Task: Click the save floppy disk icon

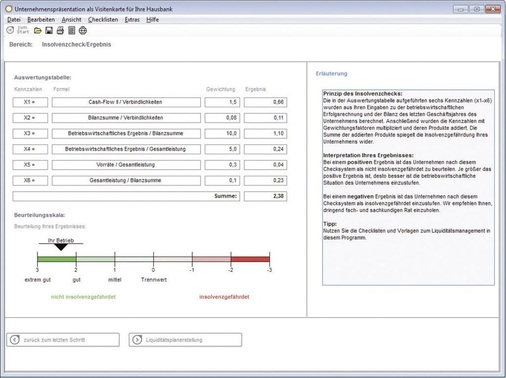Action: [49, 31]
